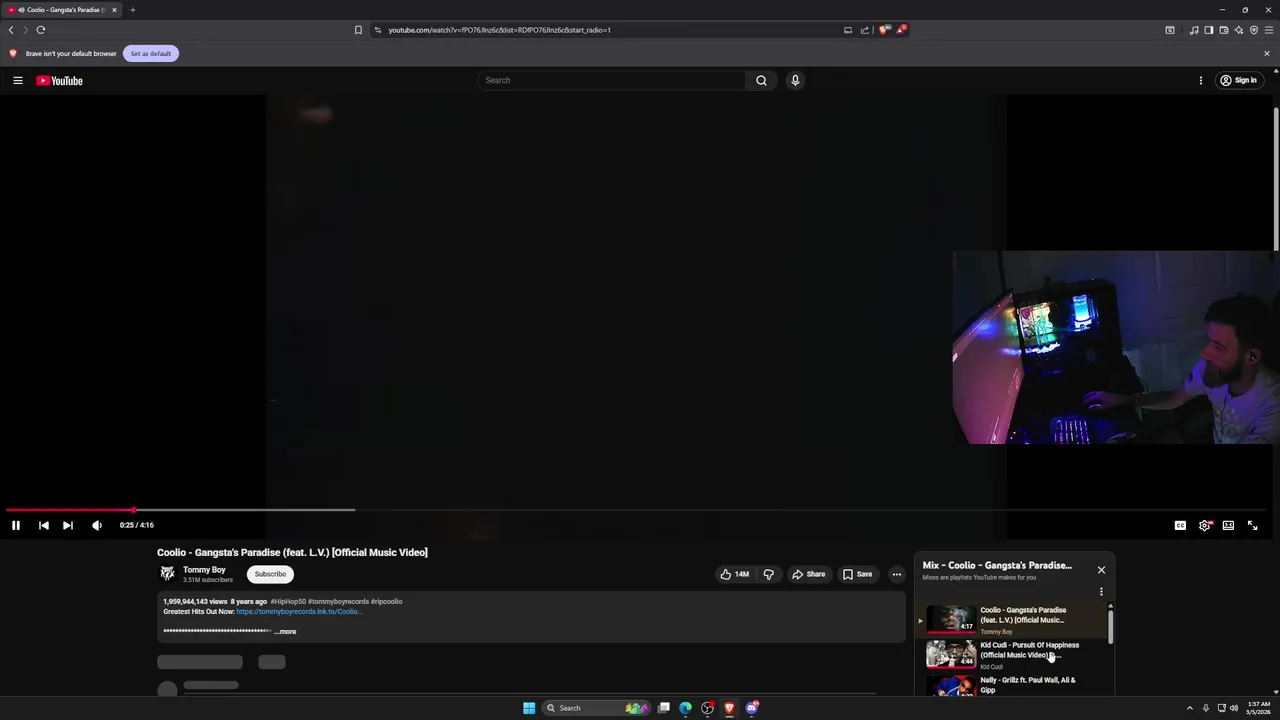The image size is (1280, 720).
Task: Open the tommyboyrecords.lnk.to/Coolio link
Action: [x=298, y=611]
